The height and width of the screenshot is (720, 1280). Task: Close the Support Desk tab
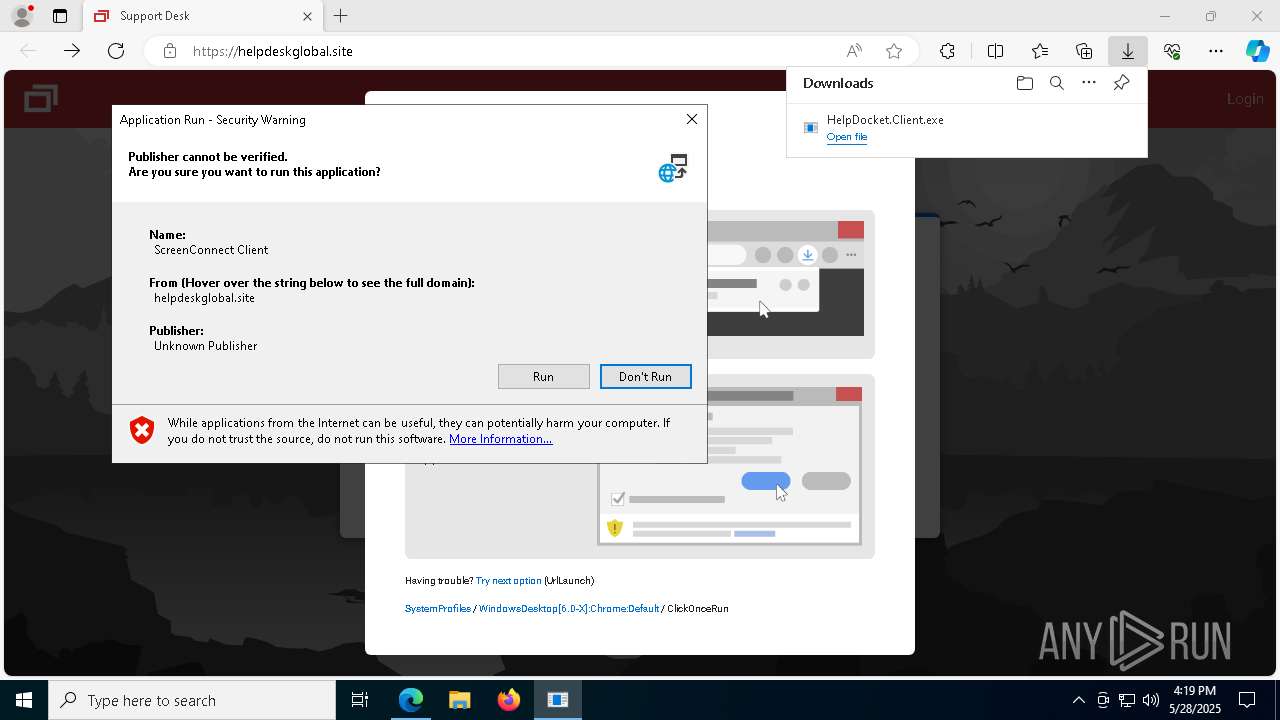[307, 16]
